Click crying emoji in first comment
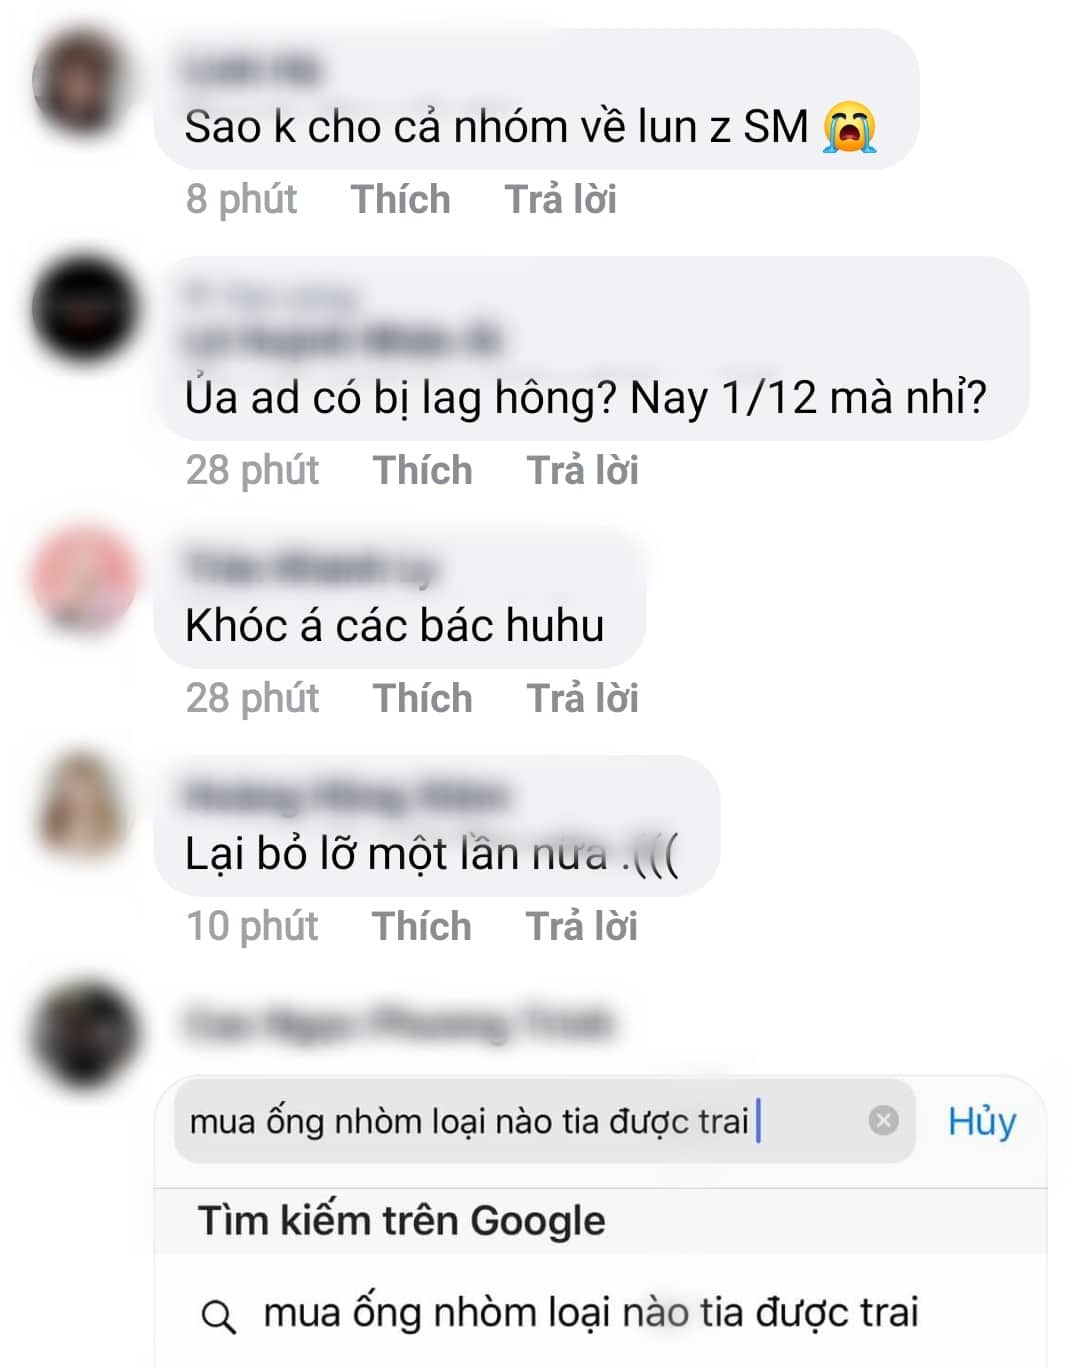This screenshot has height=1368, width=1080. click(x=850, y=128)
